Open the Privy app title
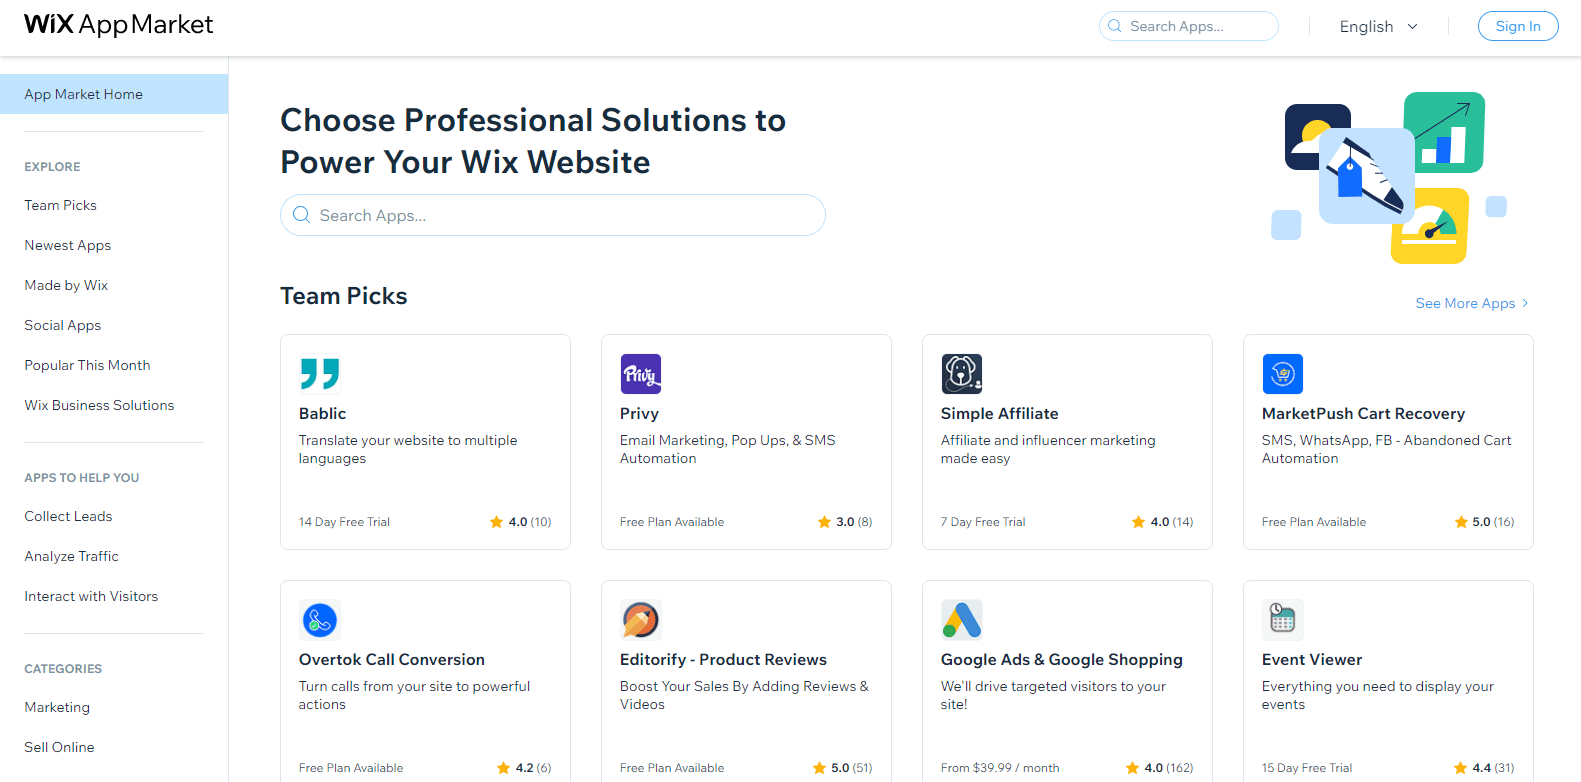 point(640,413)
